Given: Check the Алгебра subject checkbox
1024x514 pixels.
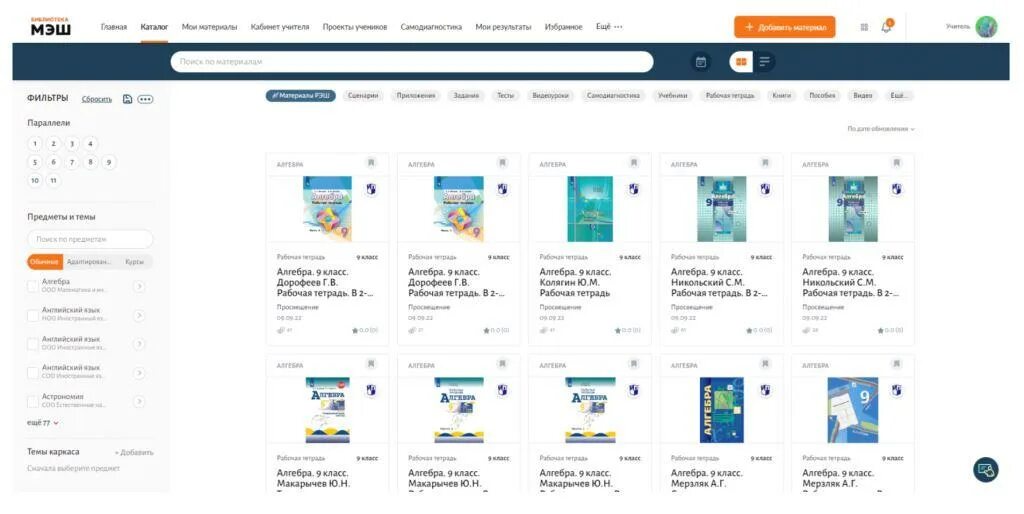Looking at the screenshot, I should coord(33,287).
